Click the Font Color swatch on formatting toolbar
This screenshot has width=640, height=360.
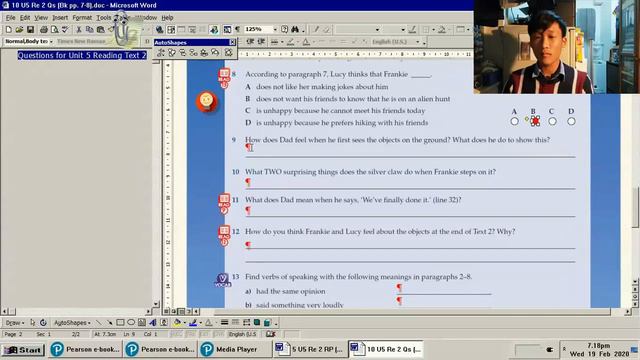pyautogui.click(x=306, y=42)
